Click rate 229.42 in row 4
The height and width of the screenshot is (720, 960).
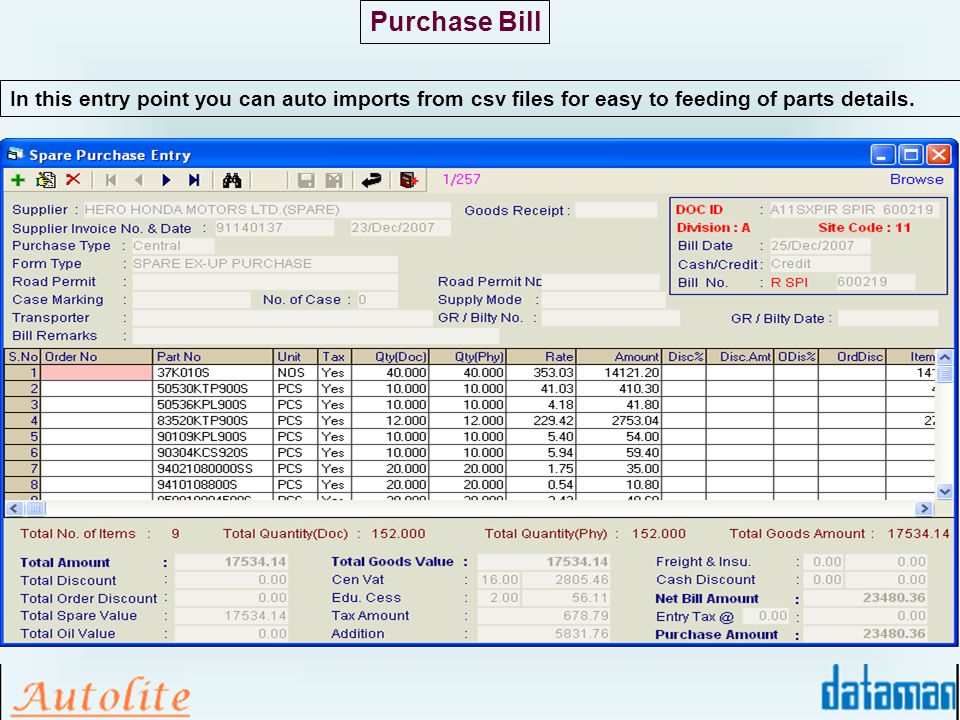click(541, 421)
